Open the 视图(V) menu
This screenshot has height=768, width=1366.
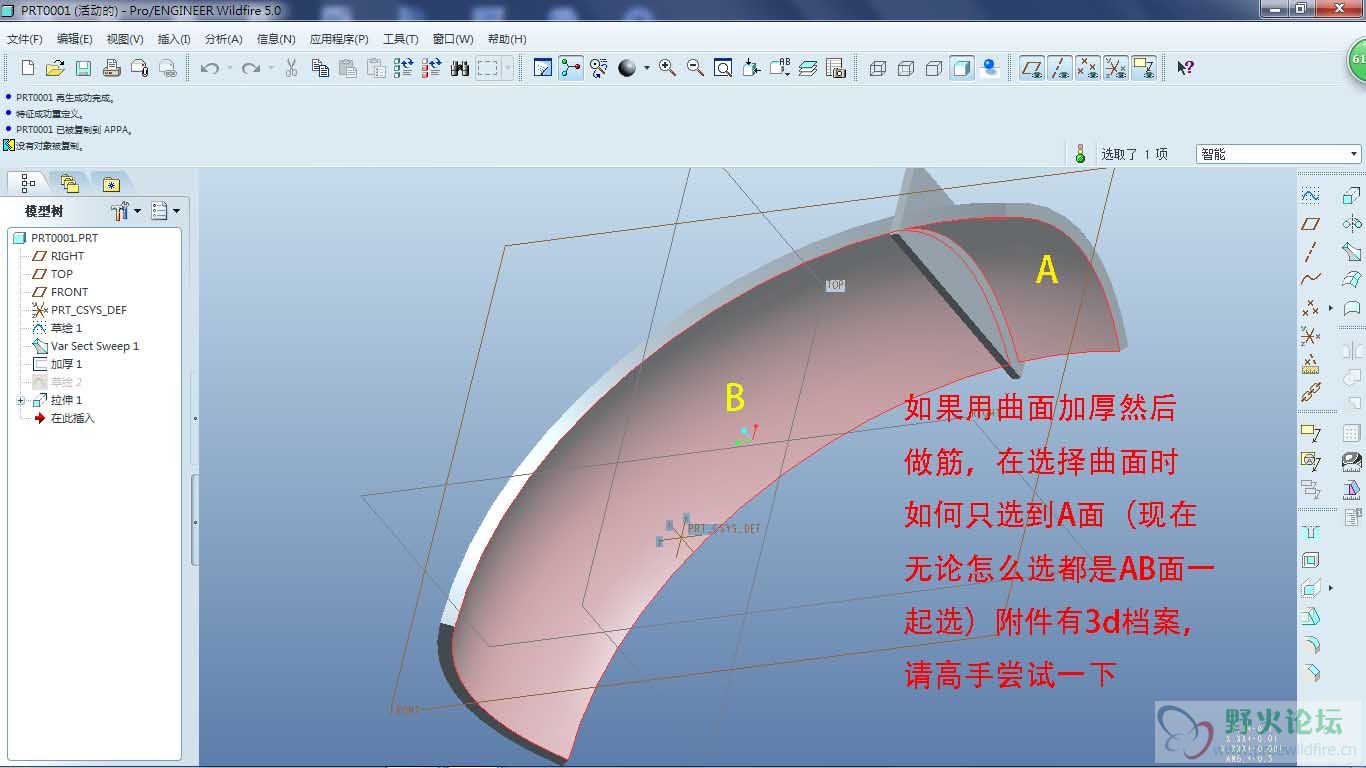click(x=125, y=39)
